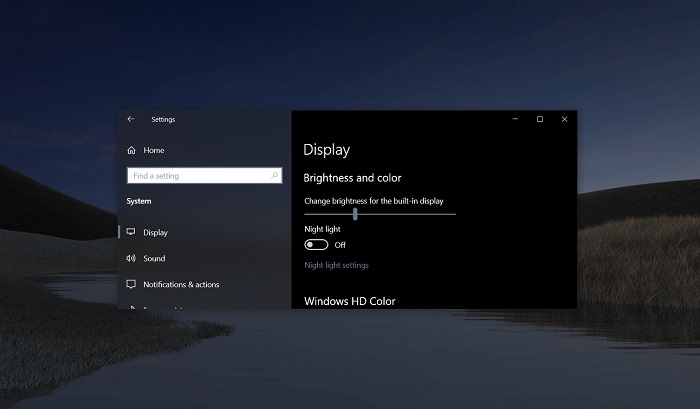
Task: Select the Display label in the sidebar
Action: (x=155, y=232)
